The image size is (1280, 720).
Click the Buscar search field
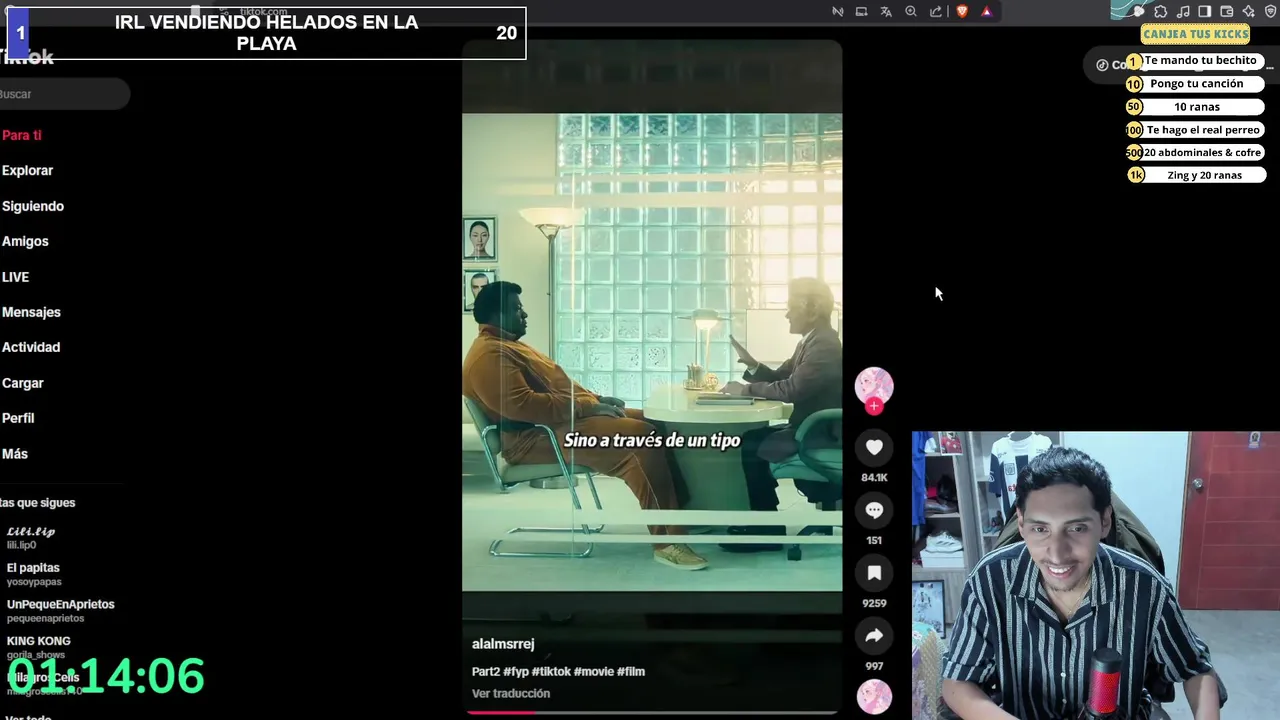click(x=64, y=94)
